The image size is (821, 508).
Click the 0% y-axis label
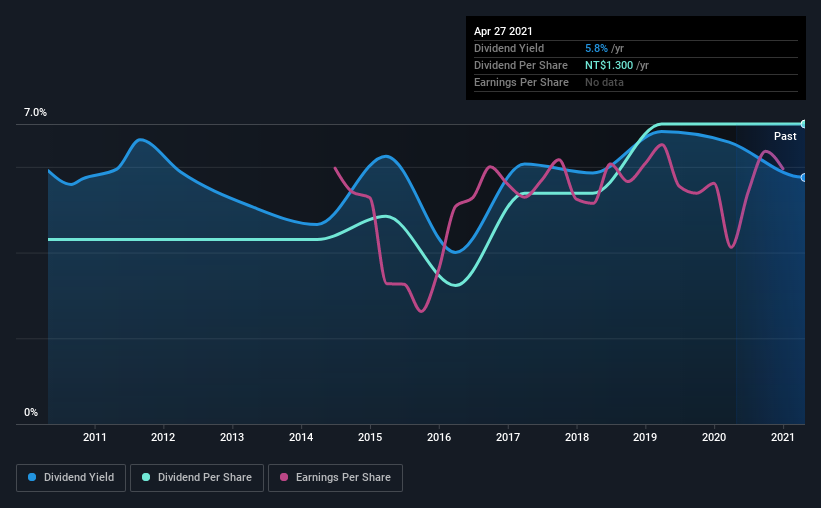(x=31, y=412)
